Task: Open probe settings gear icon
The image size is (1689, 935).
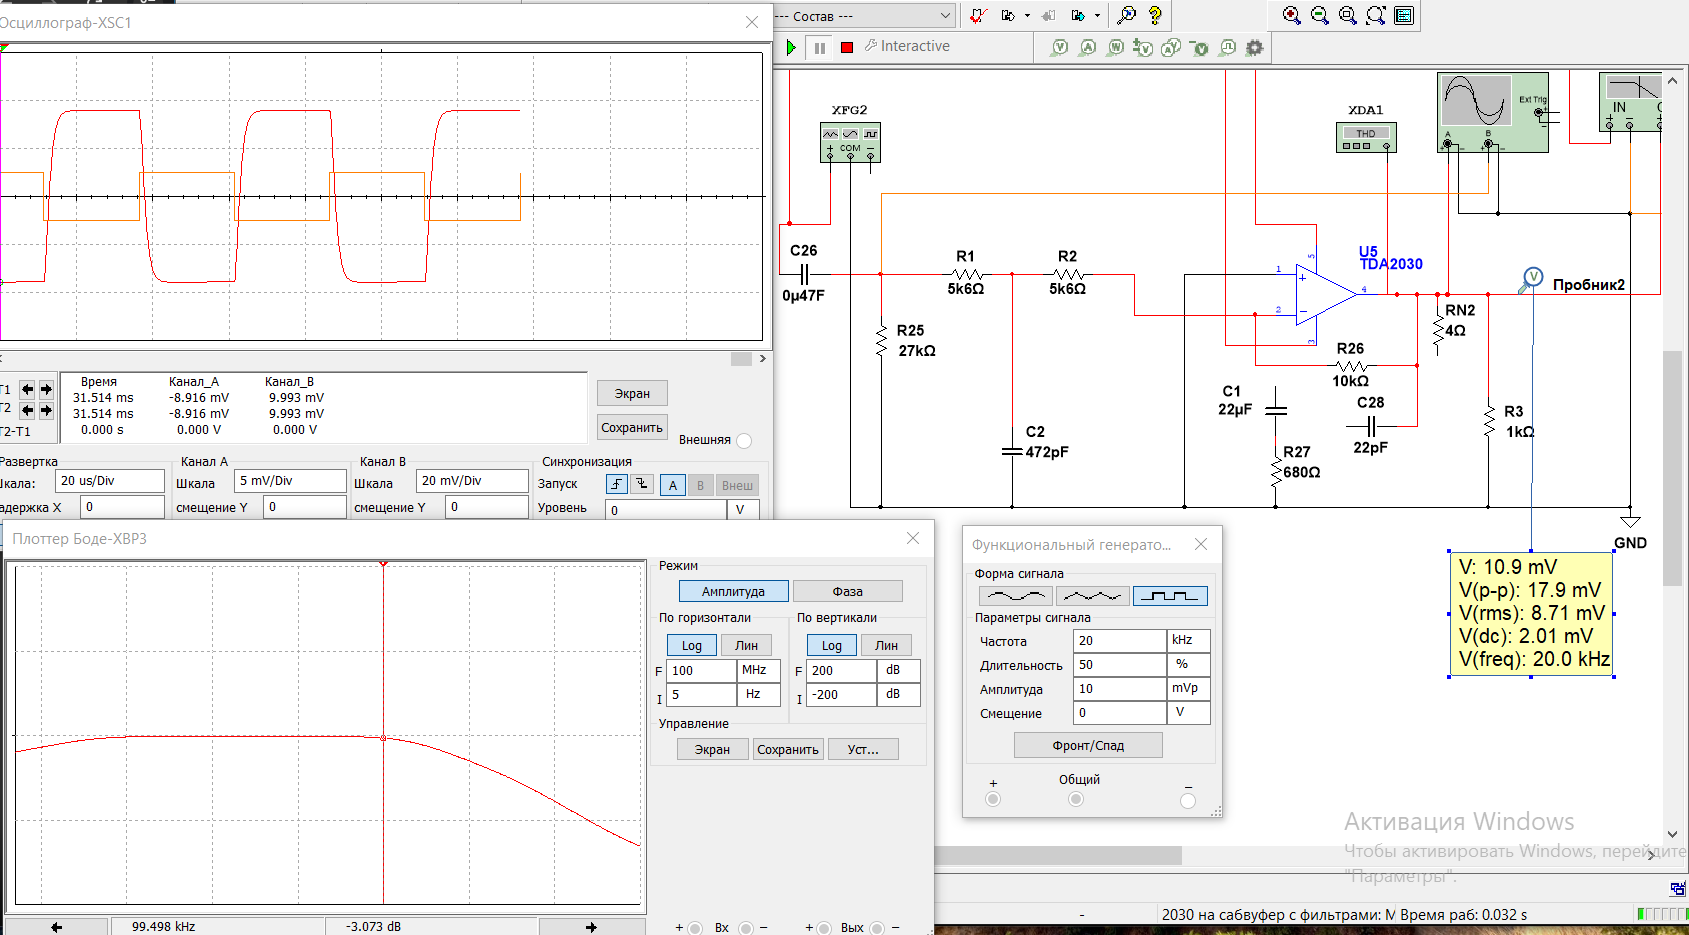Action: tap(1254, 47)
